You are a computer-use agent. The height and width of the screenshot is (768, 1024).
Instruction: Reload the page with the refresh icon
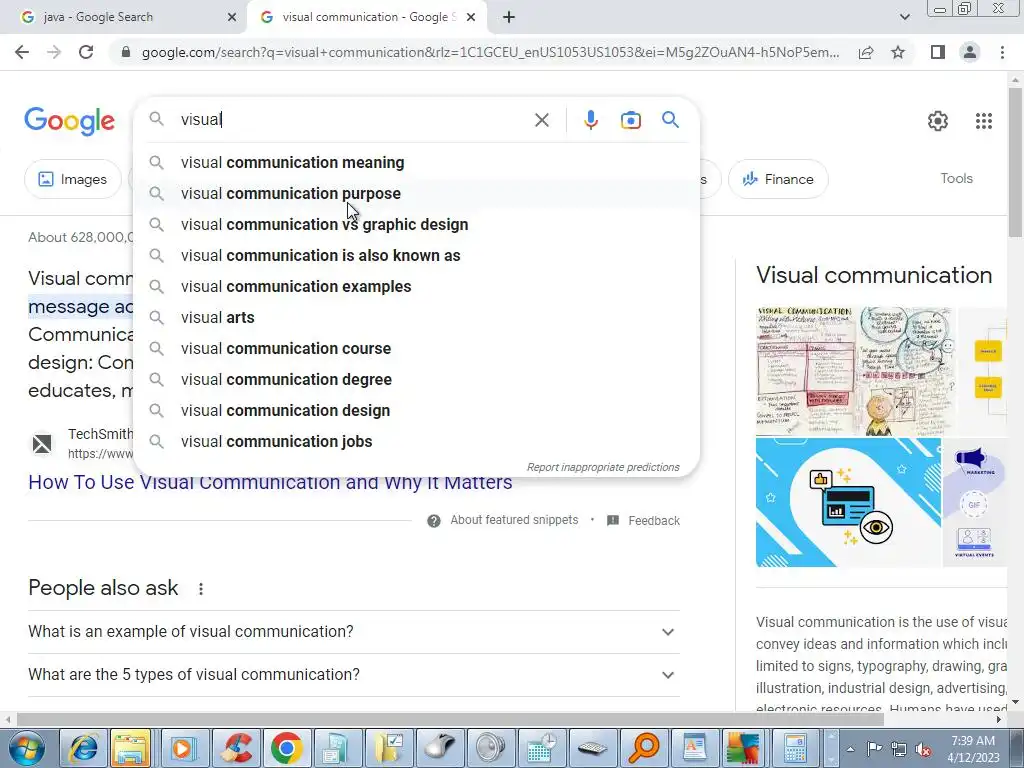click(86, 52)
